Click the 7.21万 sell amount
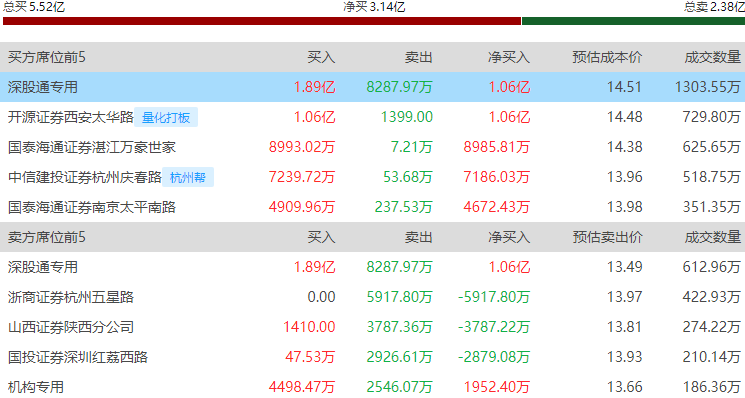 pyautogui.click(x=411, y=147)
